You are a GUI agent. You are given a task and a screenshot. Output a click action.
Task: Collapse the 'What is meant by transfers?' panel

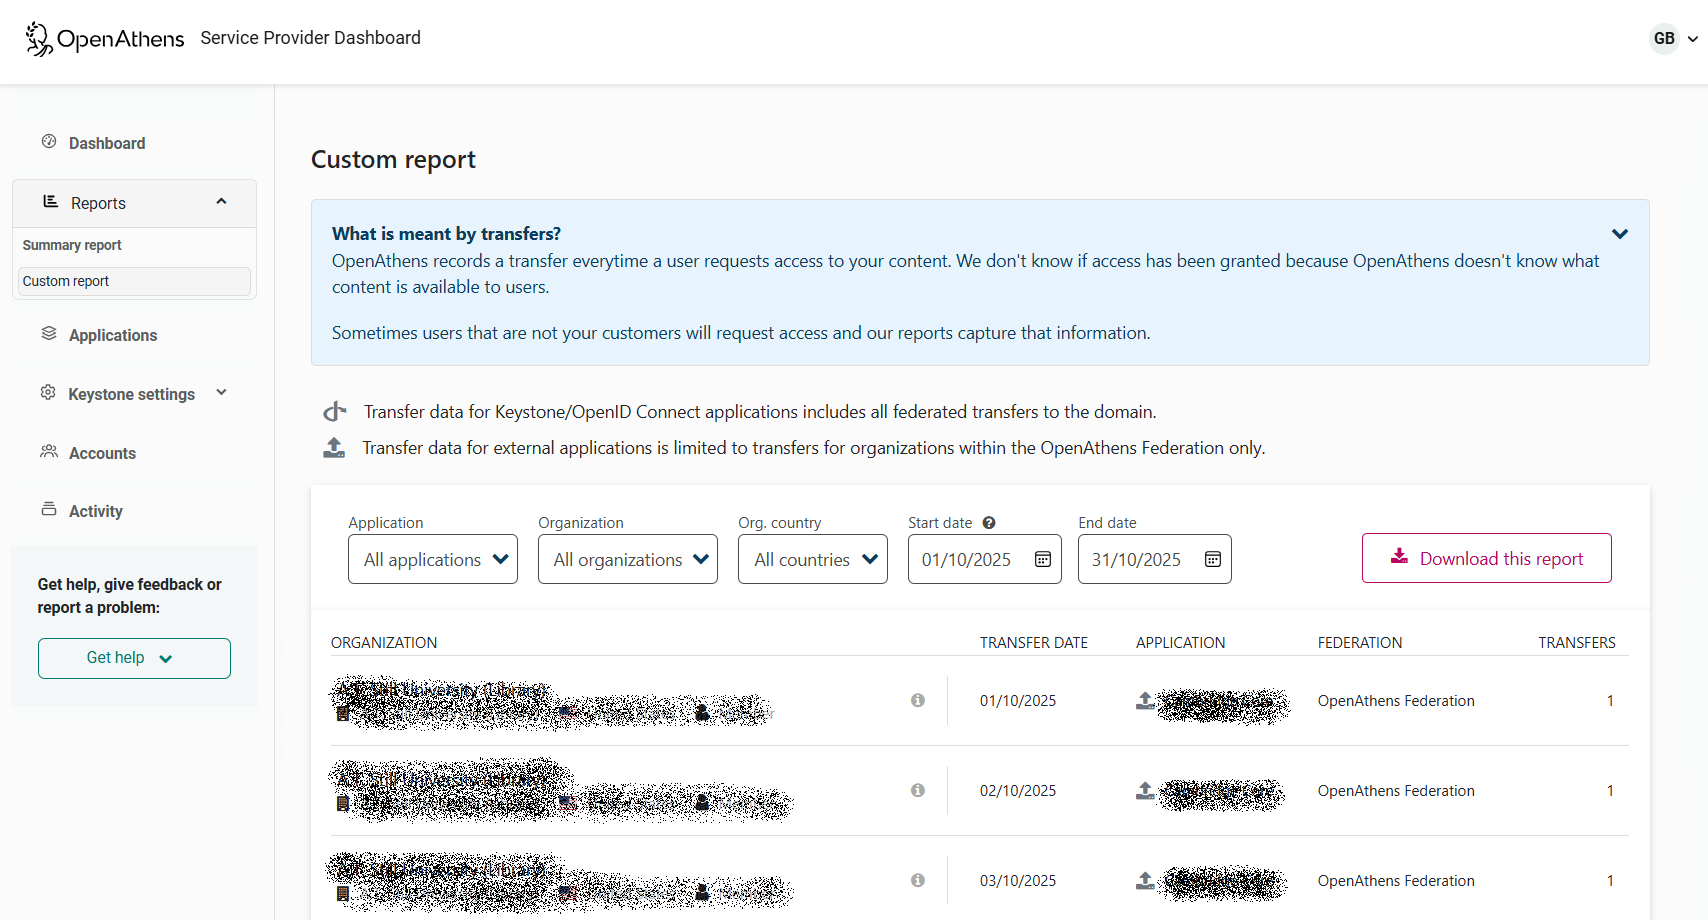[x=1620, y=233]
